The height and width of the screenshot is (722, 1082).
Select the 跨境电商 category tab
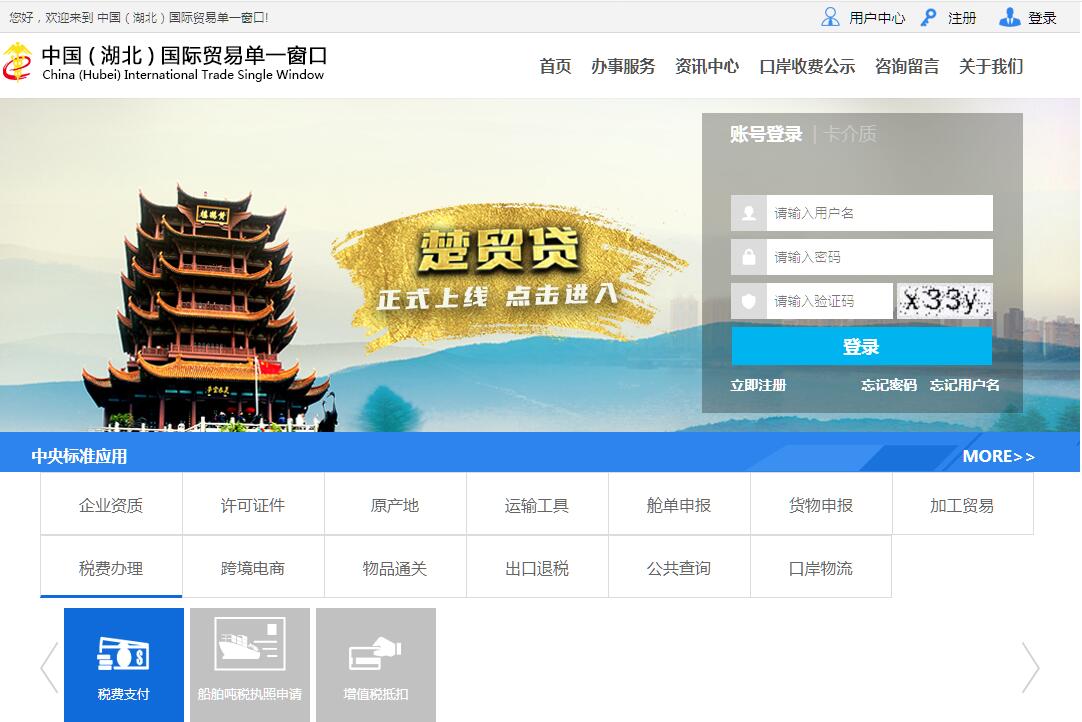click(x=253, y=568)
